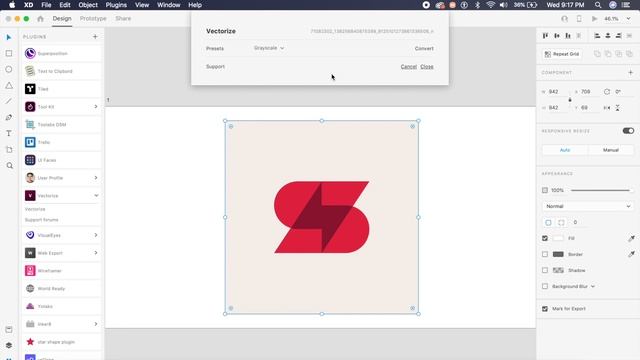Click Convert in Vectorize dialog
Viewport: 640px width, 360px height.
(424, 49)
